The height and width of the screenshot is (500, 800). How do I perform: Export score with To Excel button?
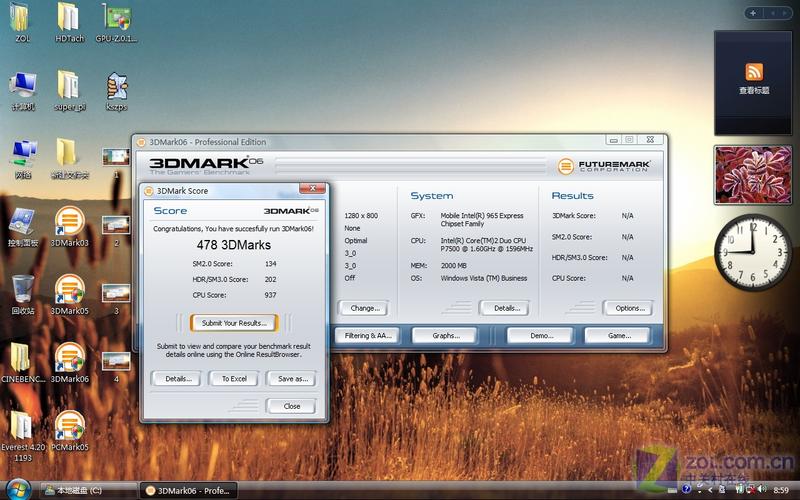tap(234, 379)
